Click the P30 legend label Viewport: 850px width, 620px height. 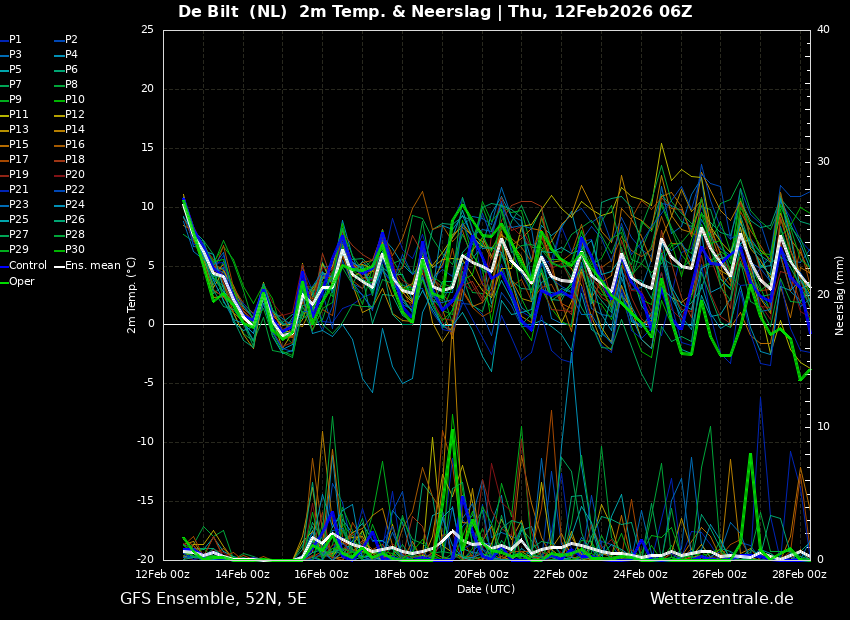click(x=74, y=250)
